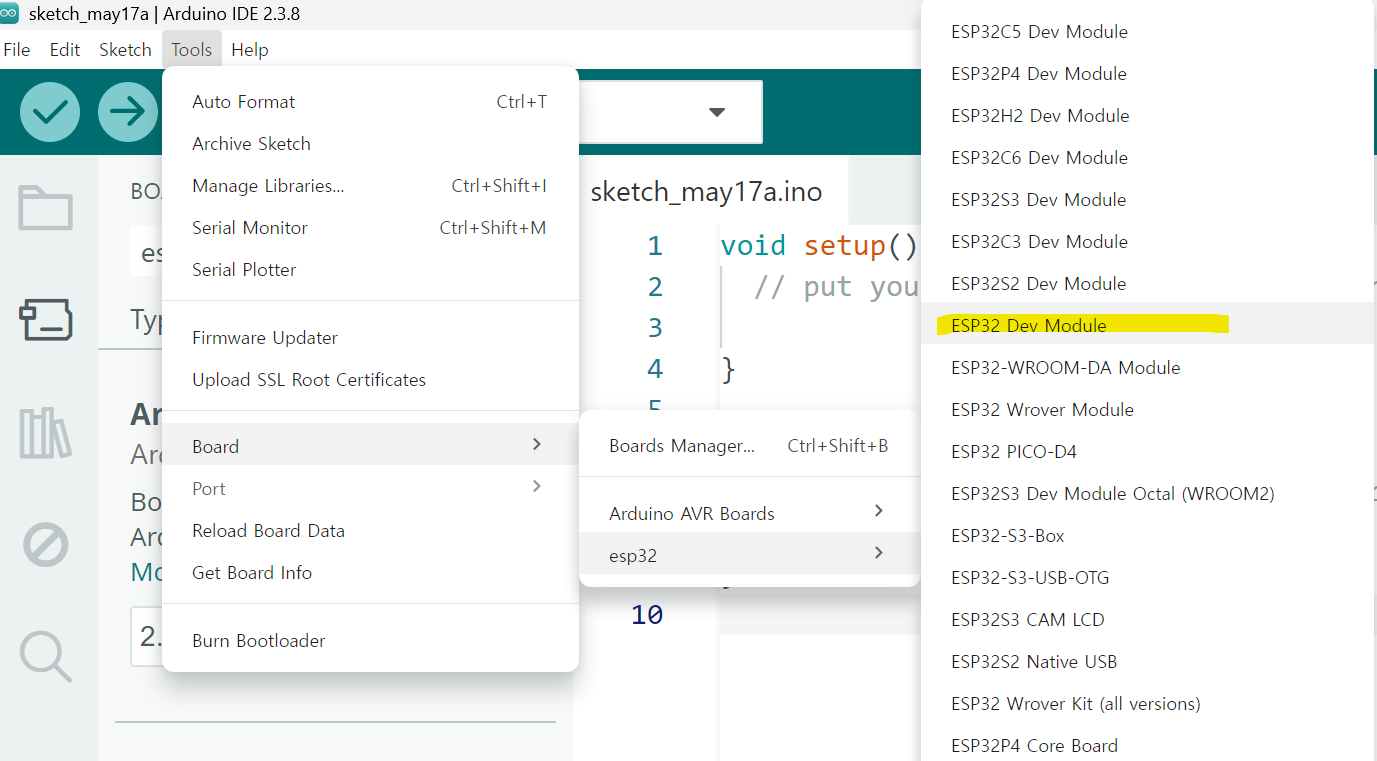This screenshot has height=761, width=1377.
Task: Open the Sketchbook folder sidebar icon
Action: point(46,208)
